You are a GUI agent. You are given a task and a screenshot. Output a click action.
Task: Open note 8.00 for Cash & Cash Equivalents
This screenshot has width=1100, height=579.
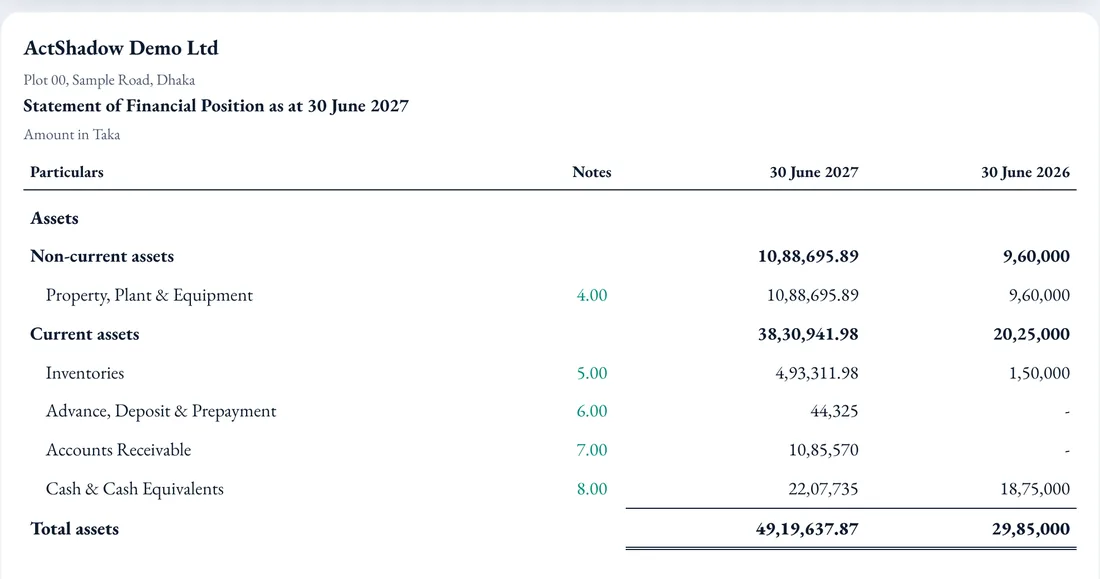pyautogui.click(x=591, y=489)
